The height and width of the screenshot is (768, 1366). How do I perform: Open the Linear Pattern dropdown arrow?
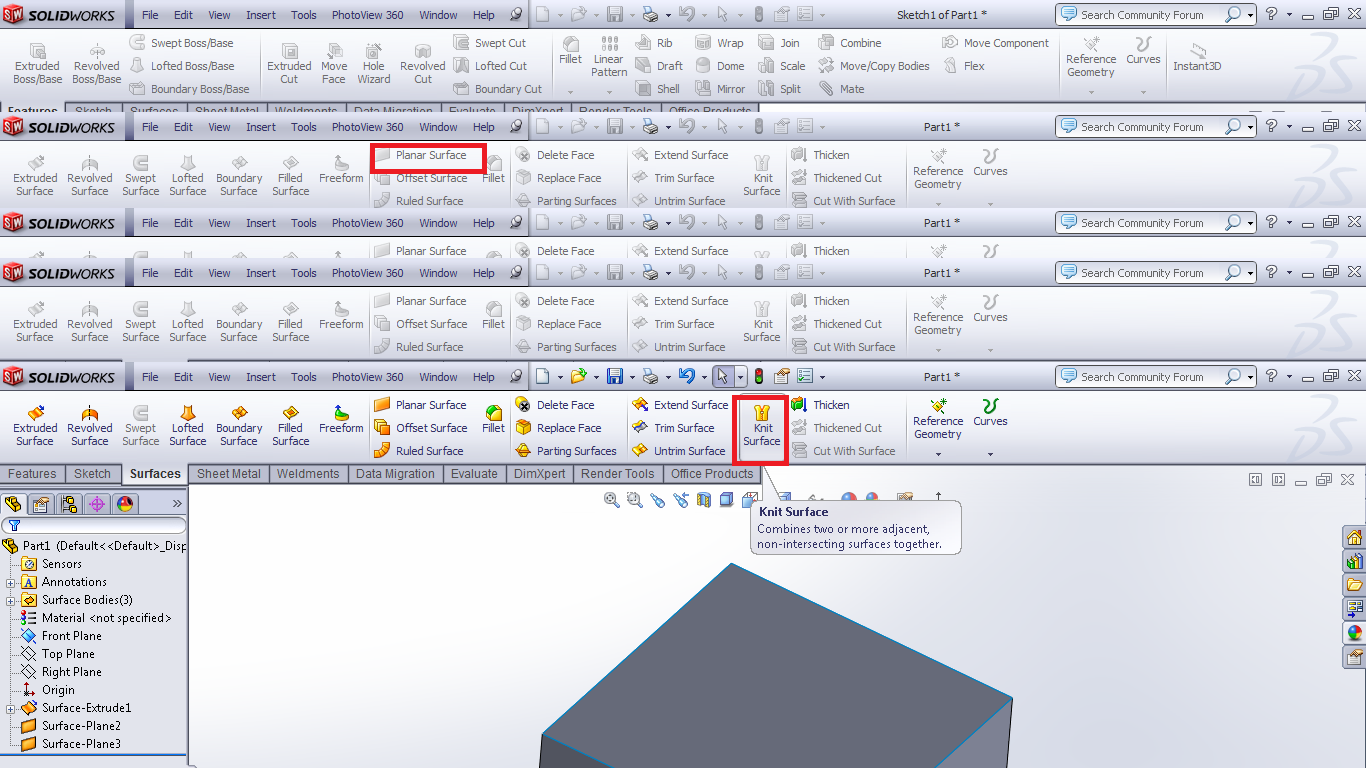[x=608, y=92]
